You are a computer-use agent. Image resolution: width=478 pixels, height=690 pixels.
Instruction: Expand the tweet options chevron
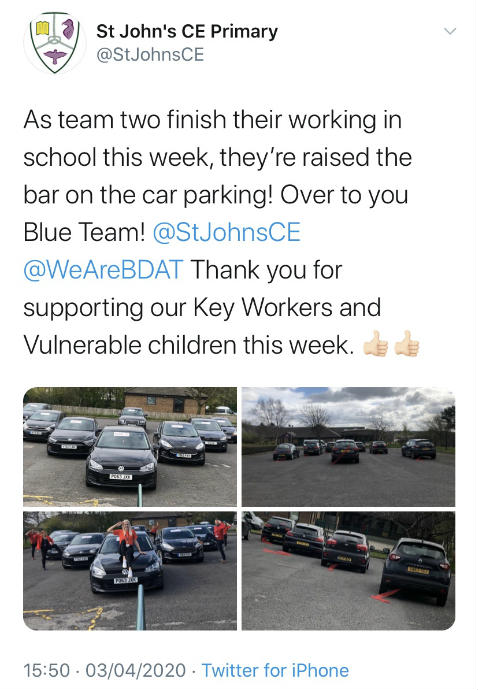pos(450,32)
